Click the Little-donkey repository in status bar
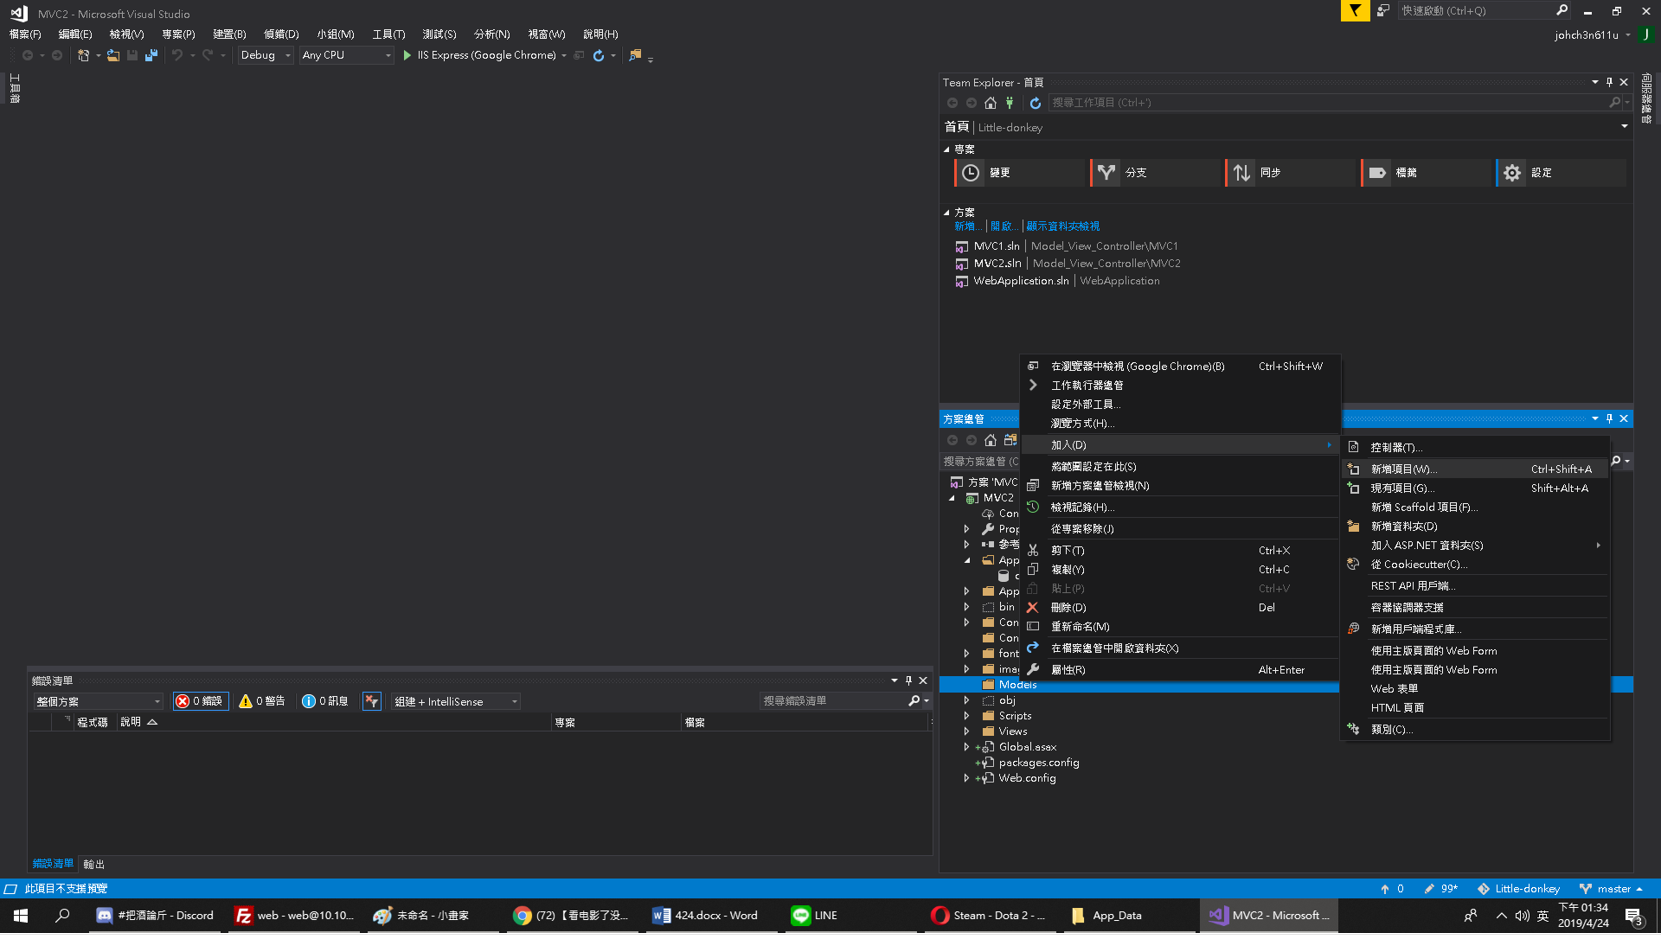The height and width of the screenshot is (935, 1661). pyautogui.click(x=1519, y=889)
